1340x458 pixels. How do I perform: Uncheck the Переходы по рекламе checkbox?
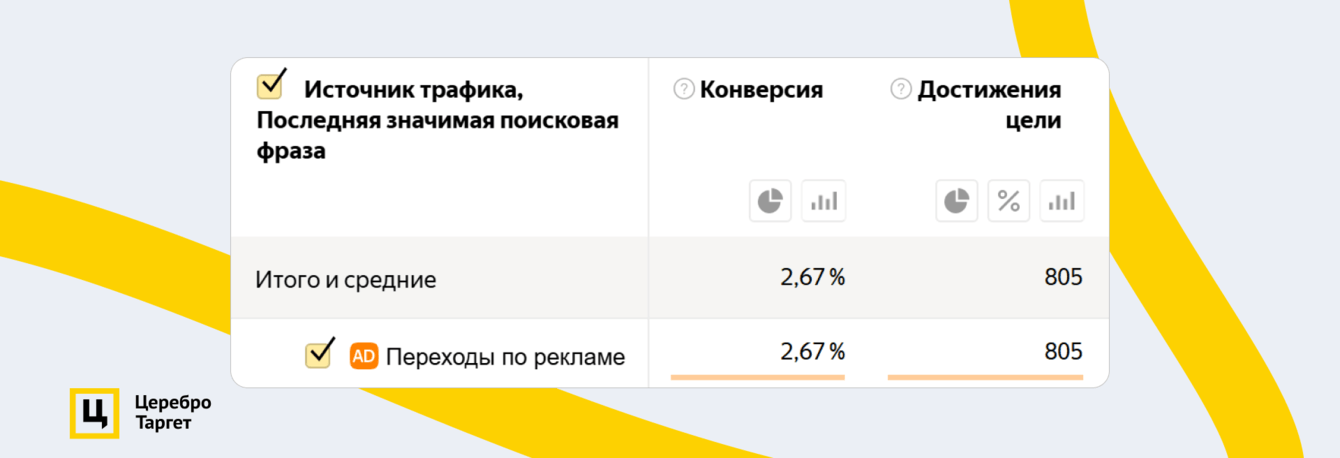pos(319,355)
